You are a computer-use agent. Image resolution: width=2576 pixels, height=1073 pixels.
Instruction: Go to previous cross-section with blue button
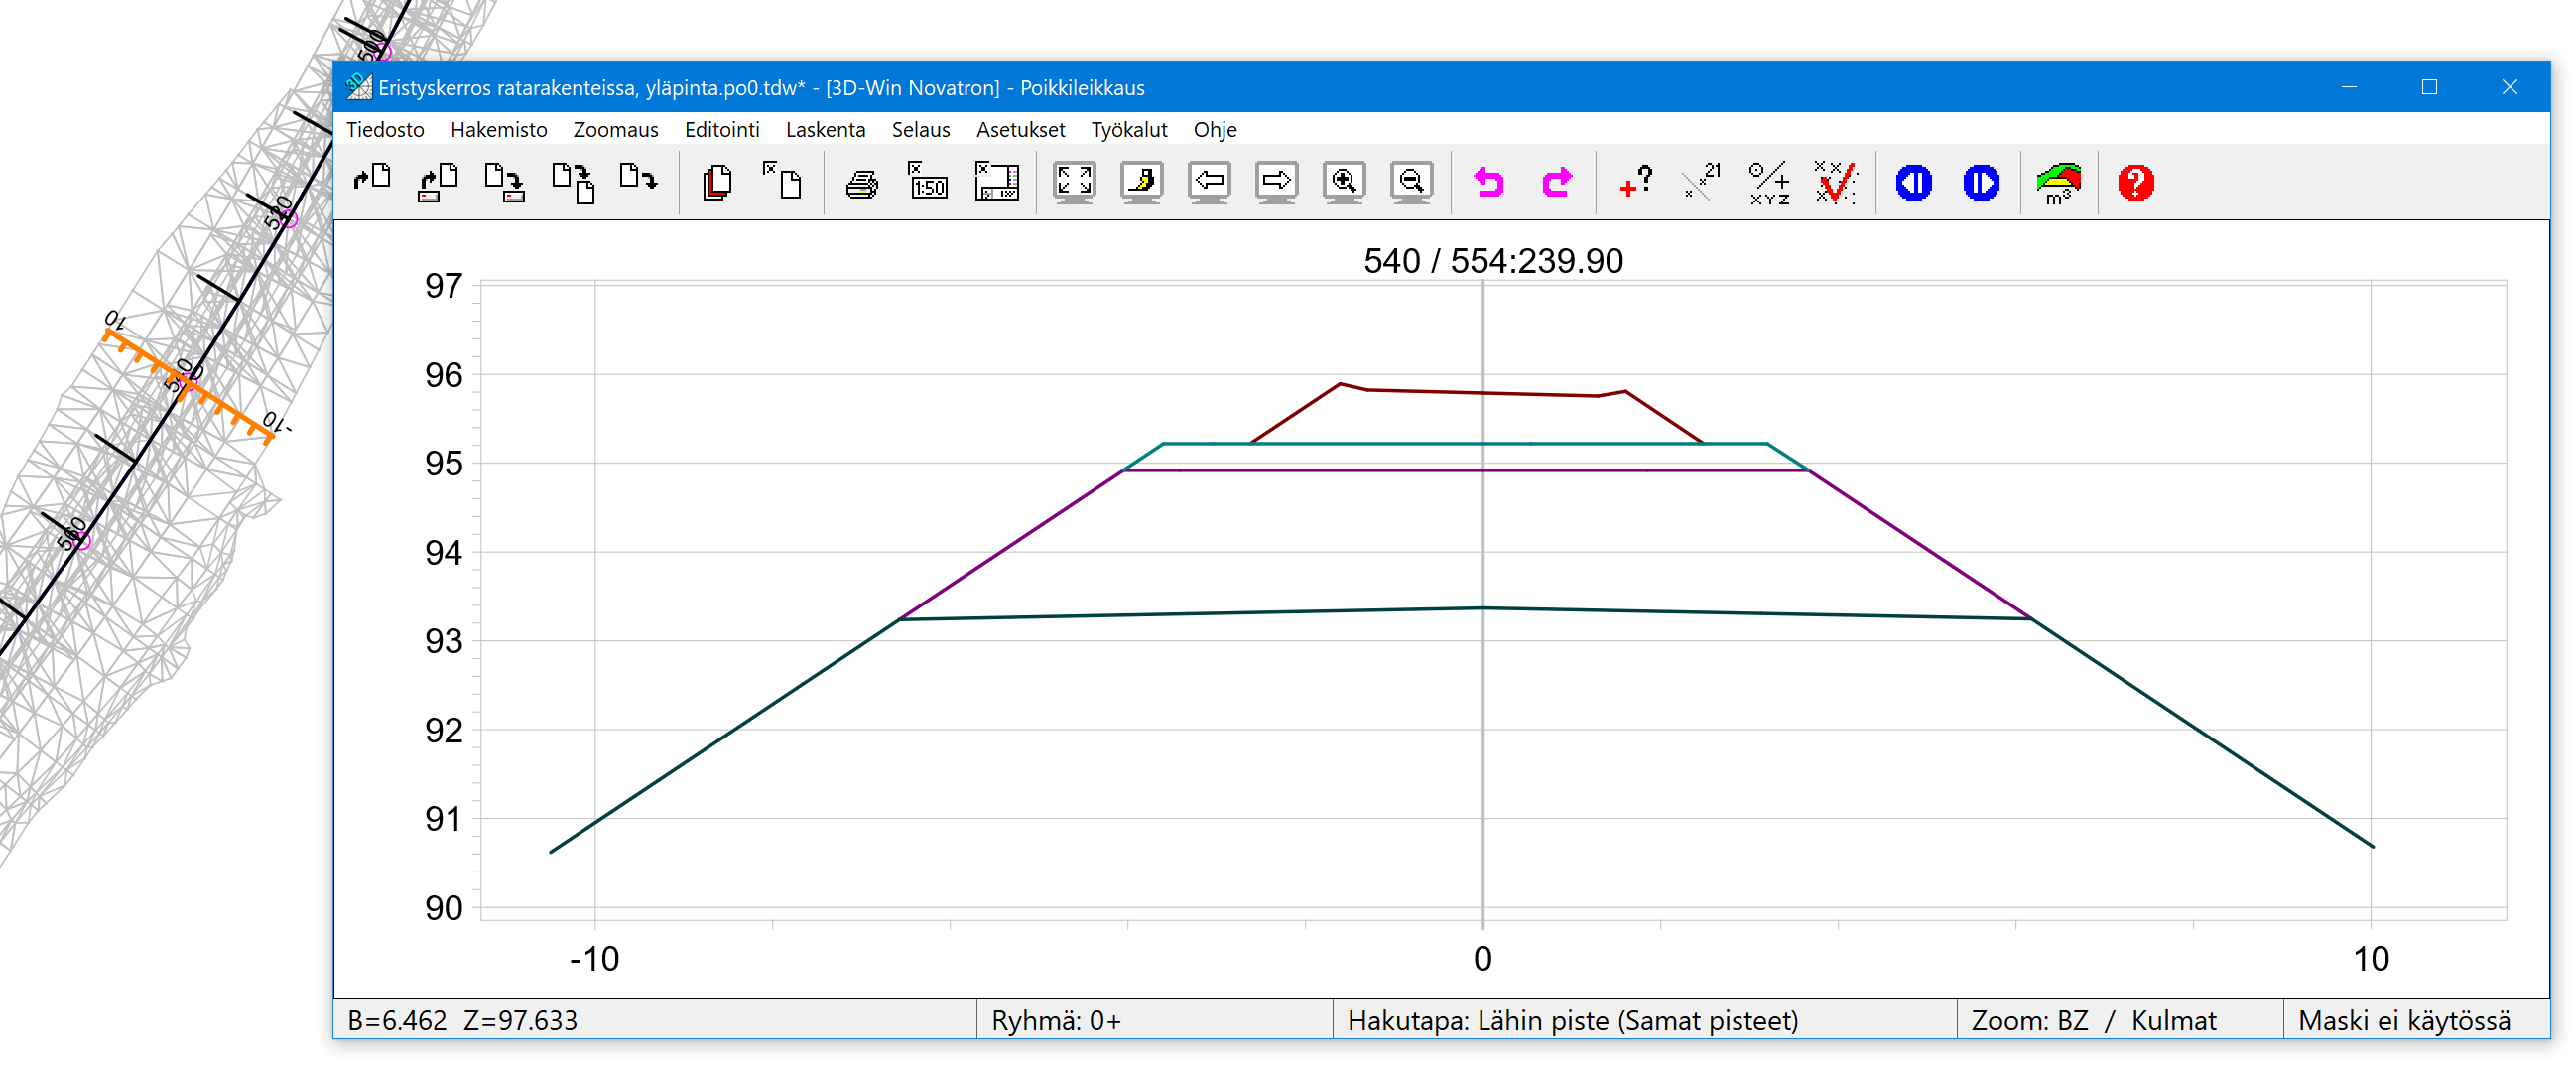tap(1914, 183)
